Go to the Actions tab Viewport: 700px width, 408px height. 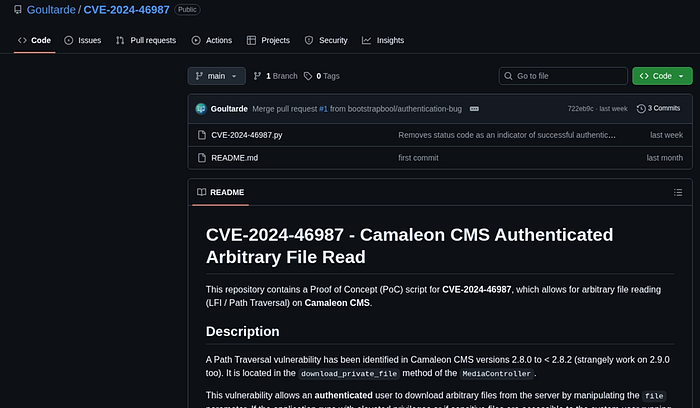tap(212, 40)
